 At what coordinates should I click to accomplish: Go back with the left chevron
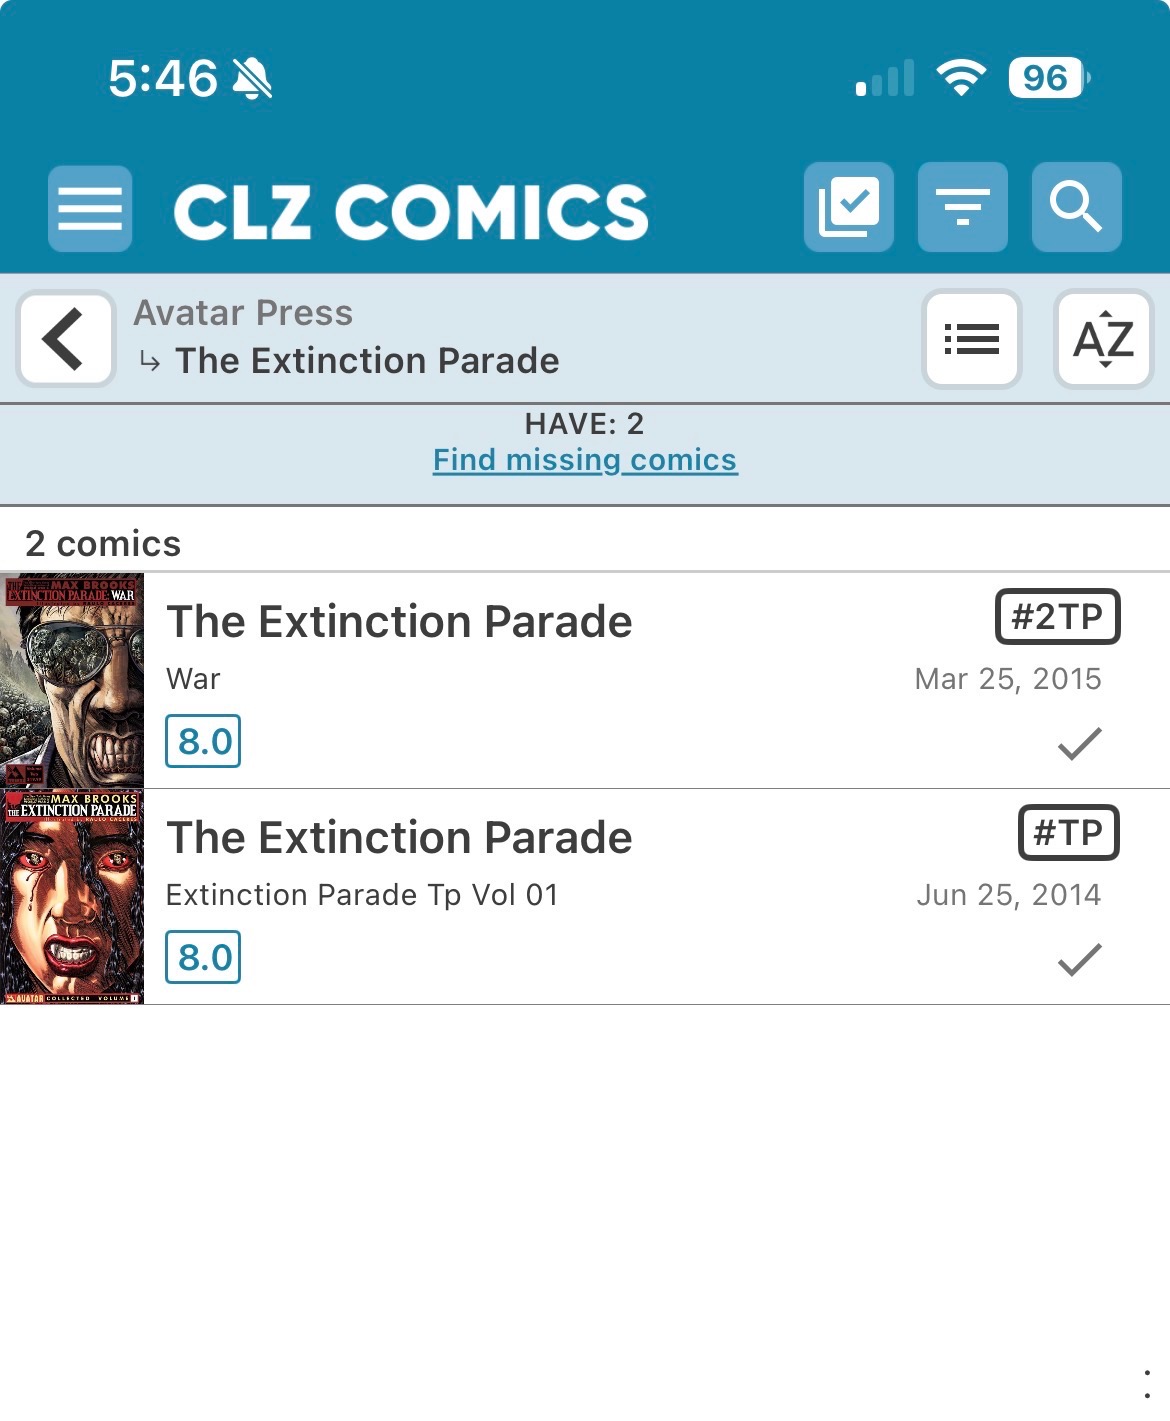tap(65, 339)
